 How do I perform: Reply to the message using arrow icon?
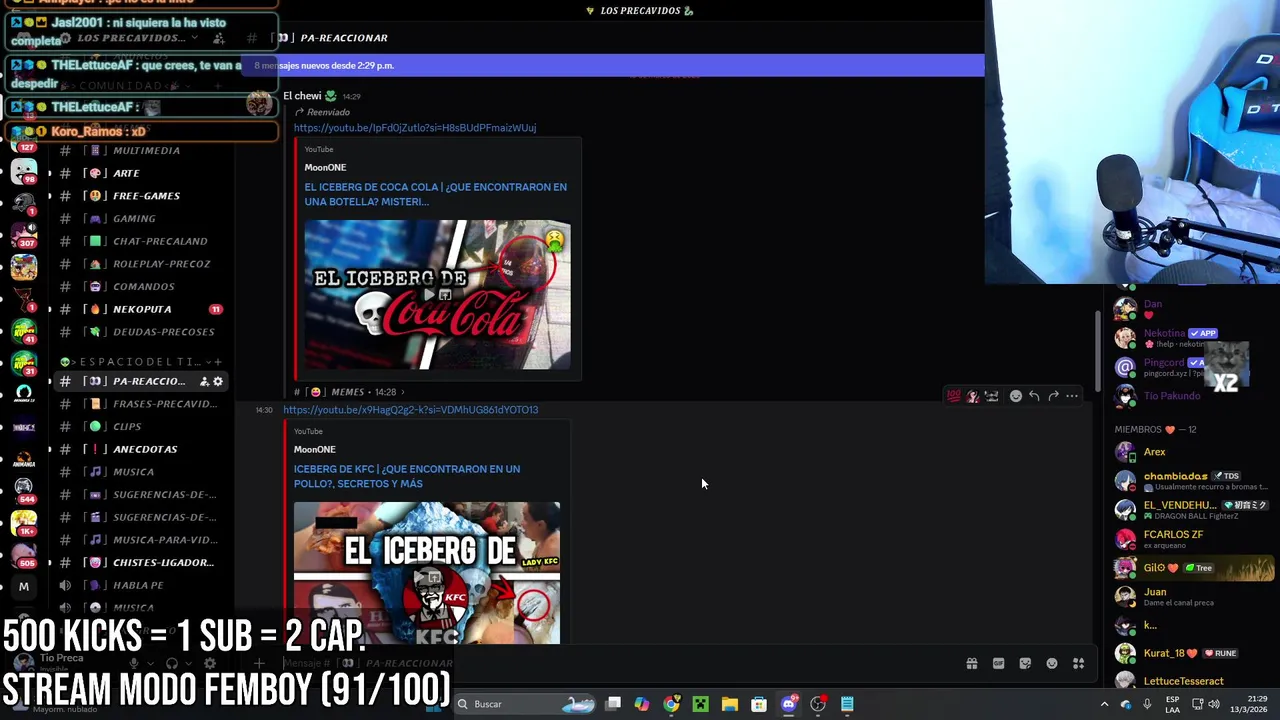(x=1034, y=396)
